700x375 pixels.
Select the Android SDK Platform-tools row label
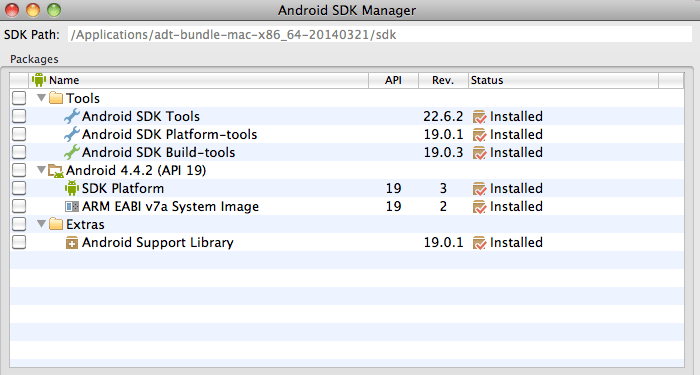pyautogui.click(x=170, y=134)
